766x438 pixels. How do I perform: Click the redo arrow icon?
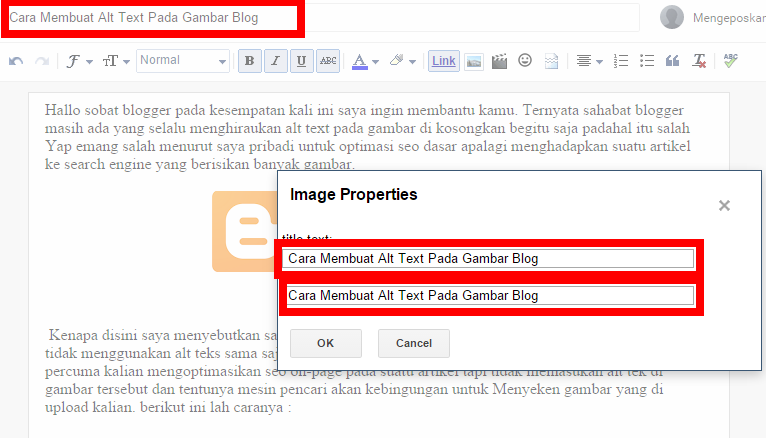[42, 61]
